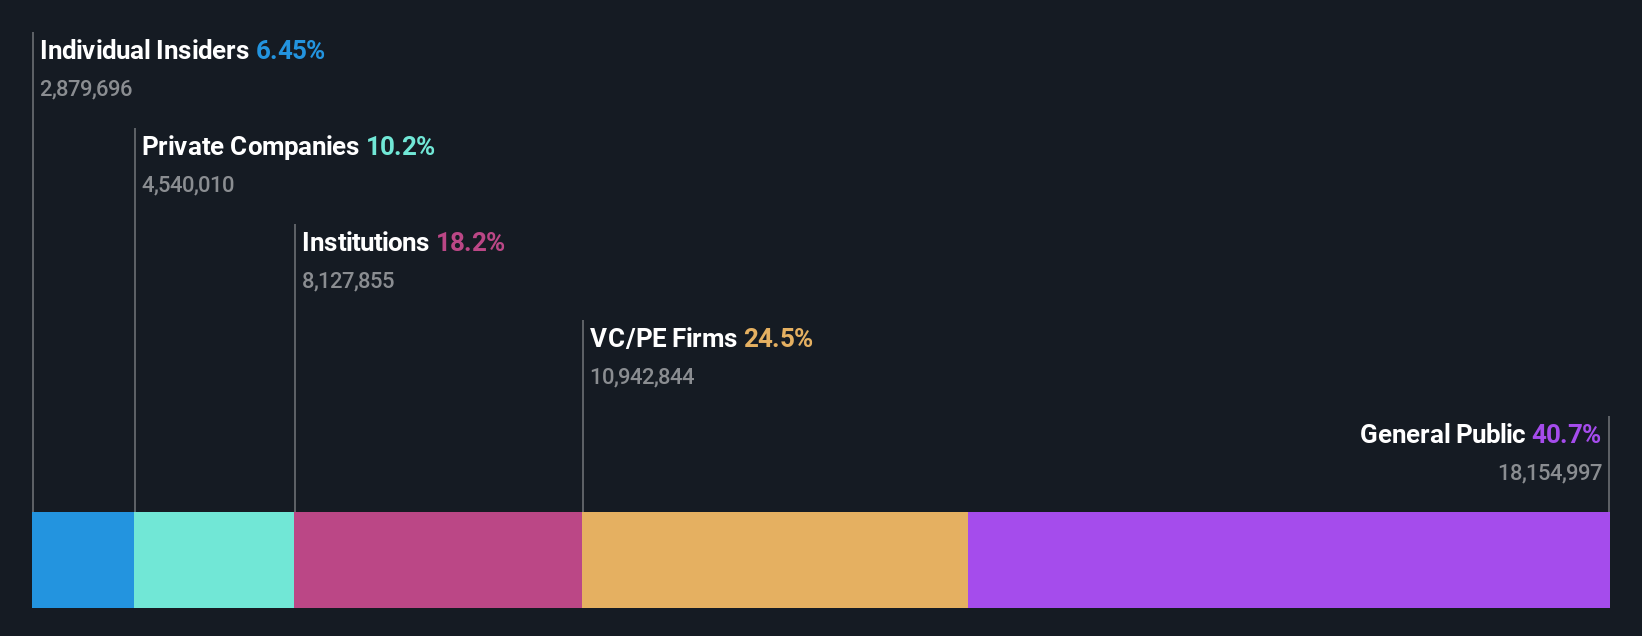Click the 10,942,844 share count
The height and width of the screenshot is (636, 1642).
(642, 377)
